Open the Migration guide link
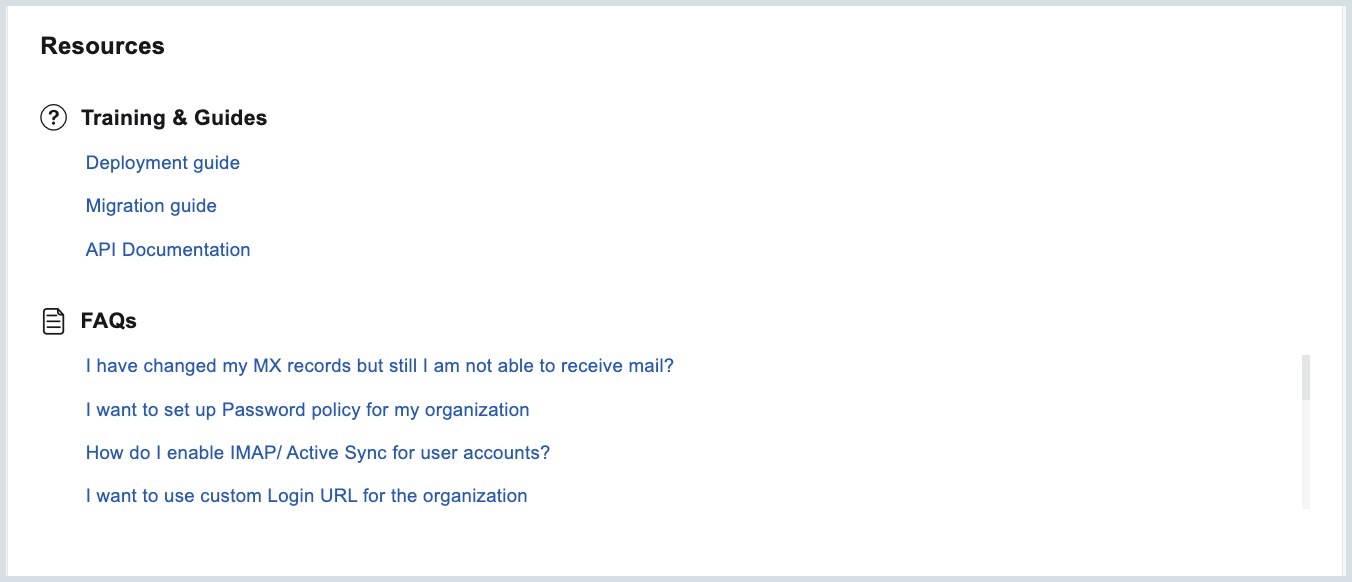The height and width of the screenshot is (582, 1352). coord(151,206)
